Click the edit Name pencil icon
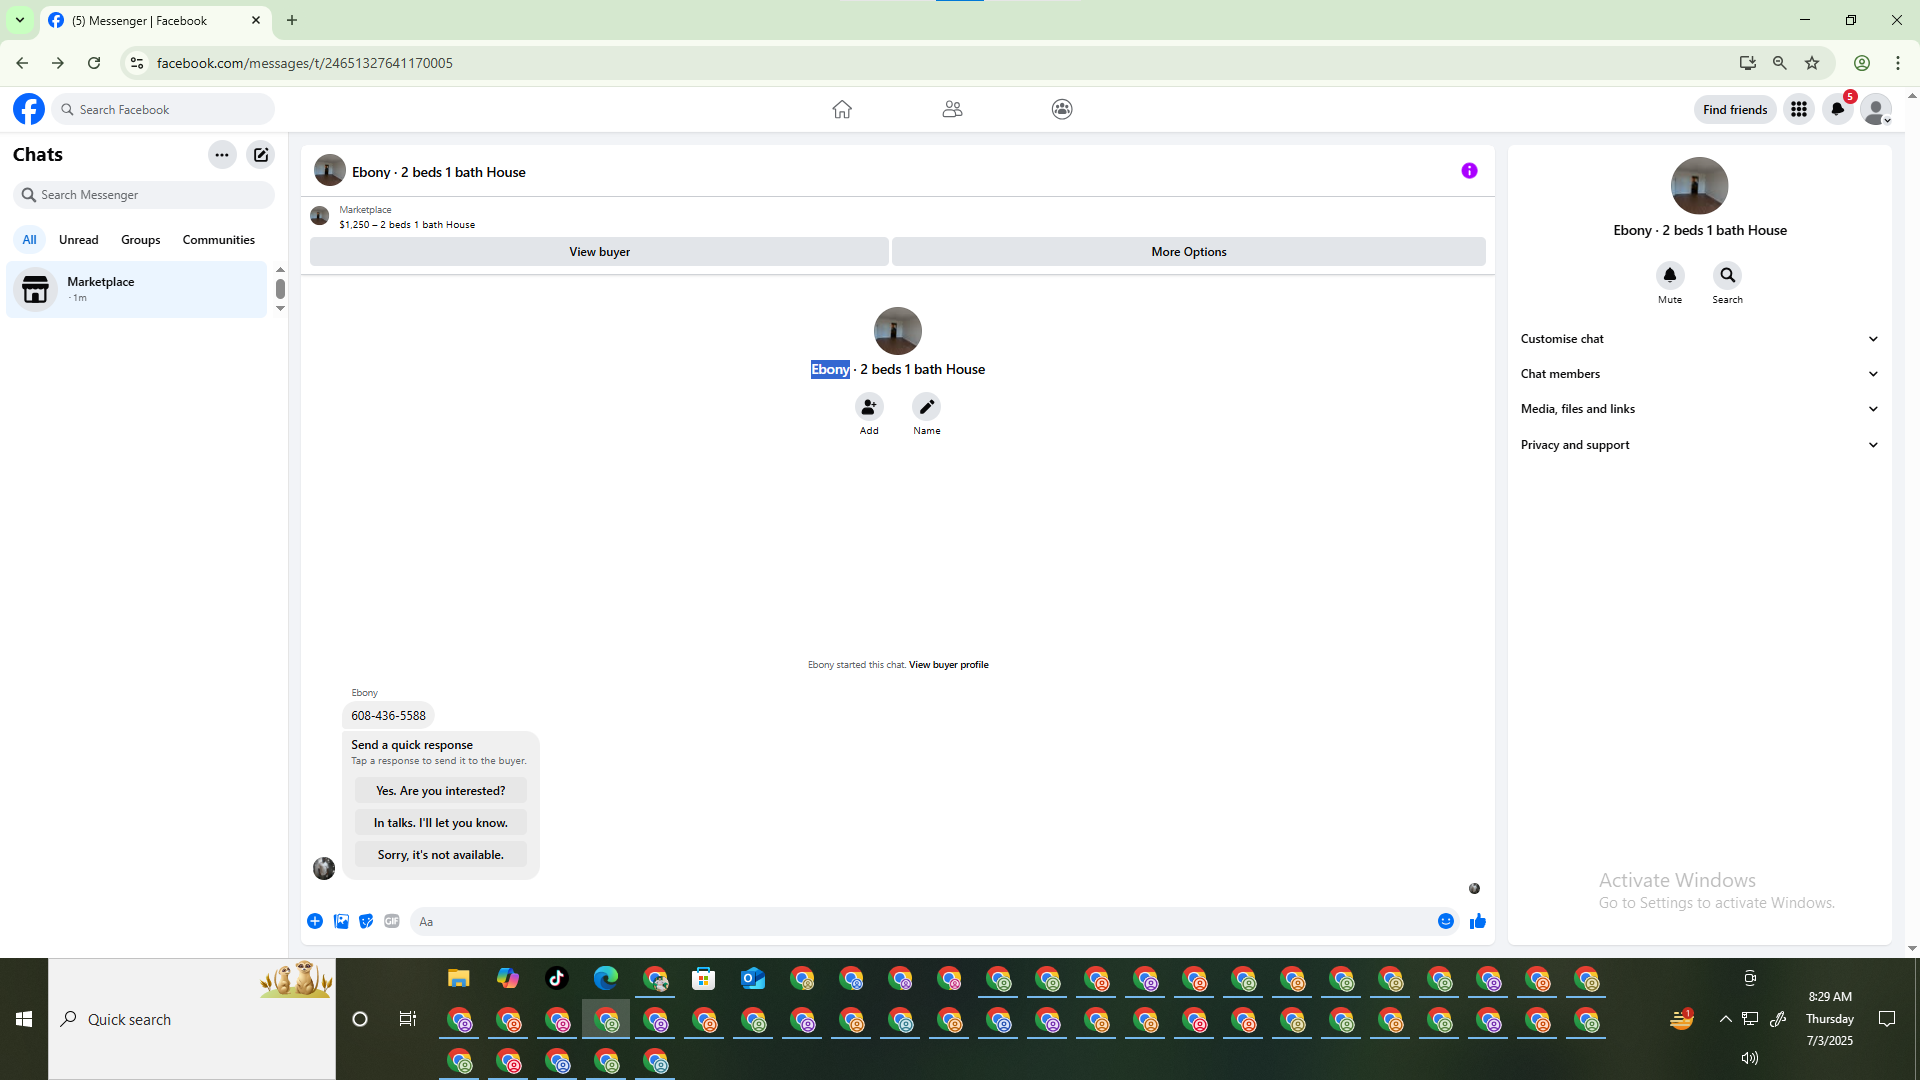1920x1080 pixels. point(926,407)
